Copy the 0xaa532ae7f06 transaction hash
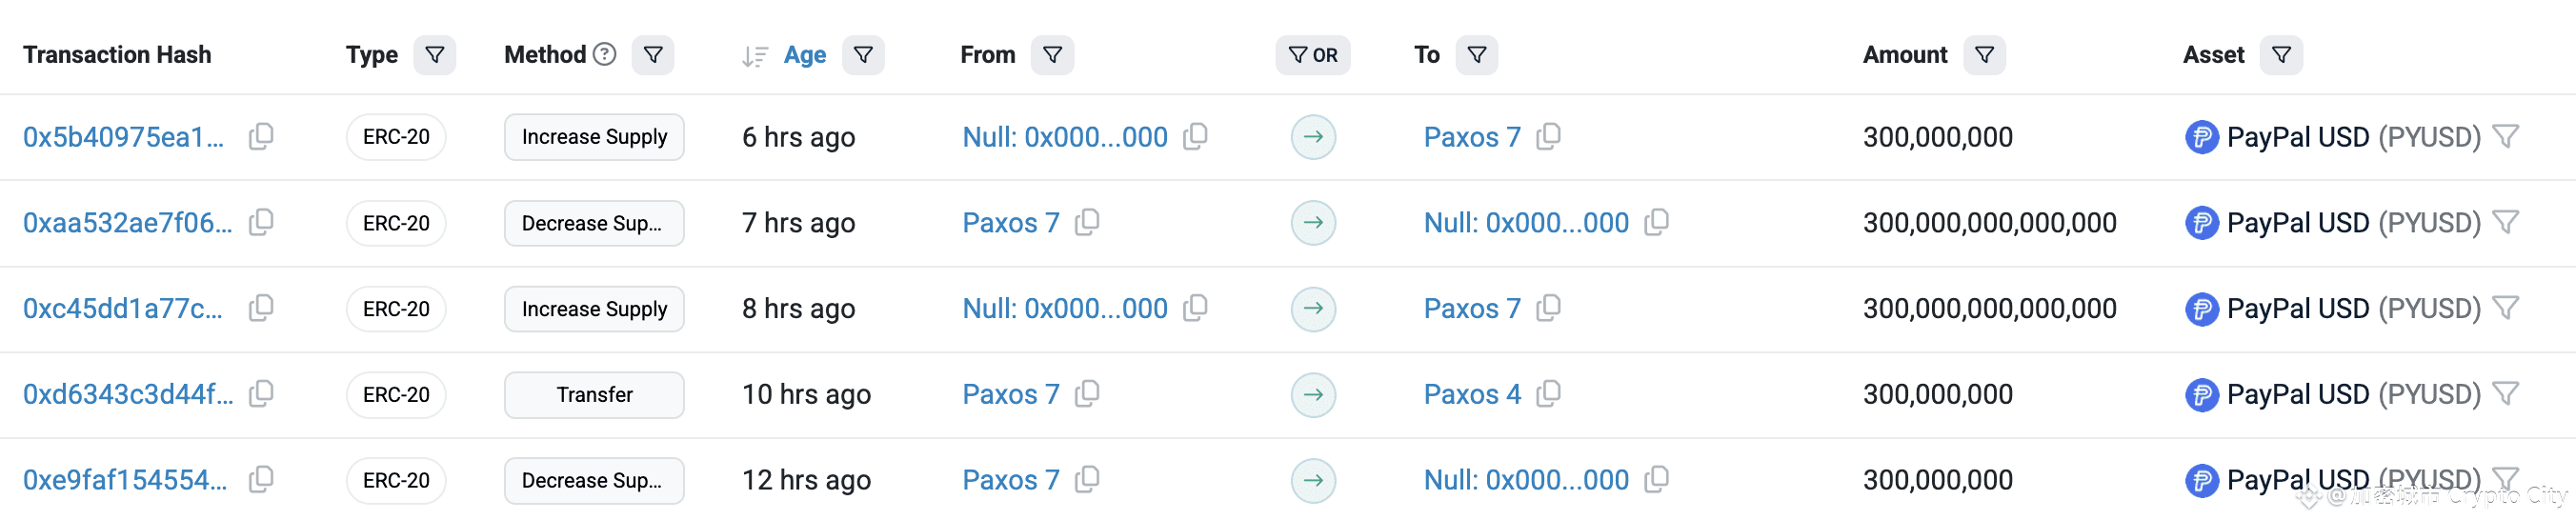This screenshot has height=520, width=2576. pyautogui.click(x=261, y=222)
